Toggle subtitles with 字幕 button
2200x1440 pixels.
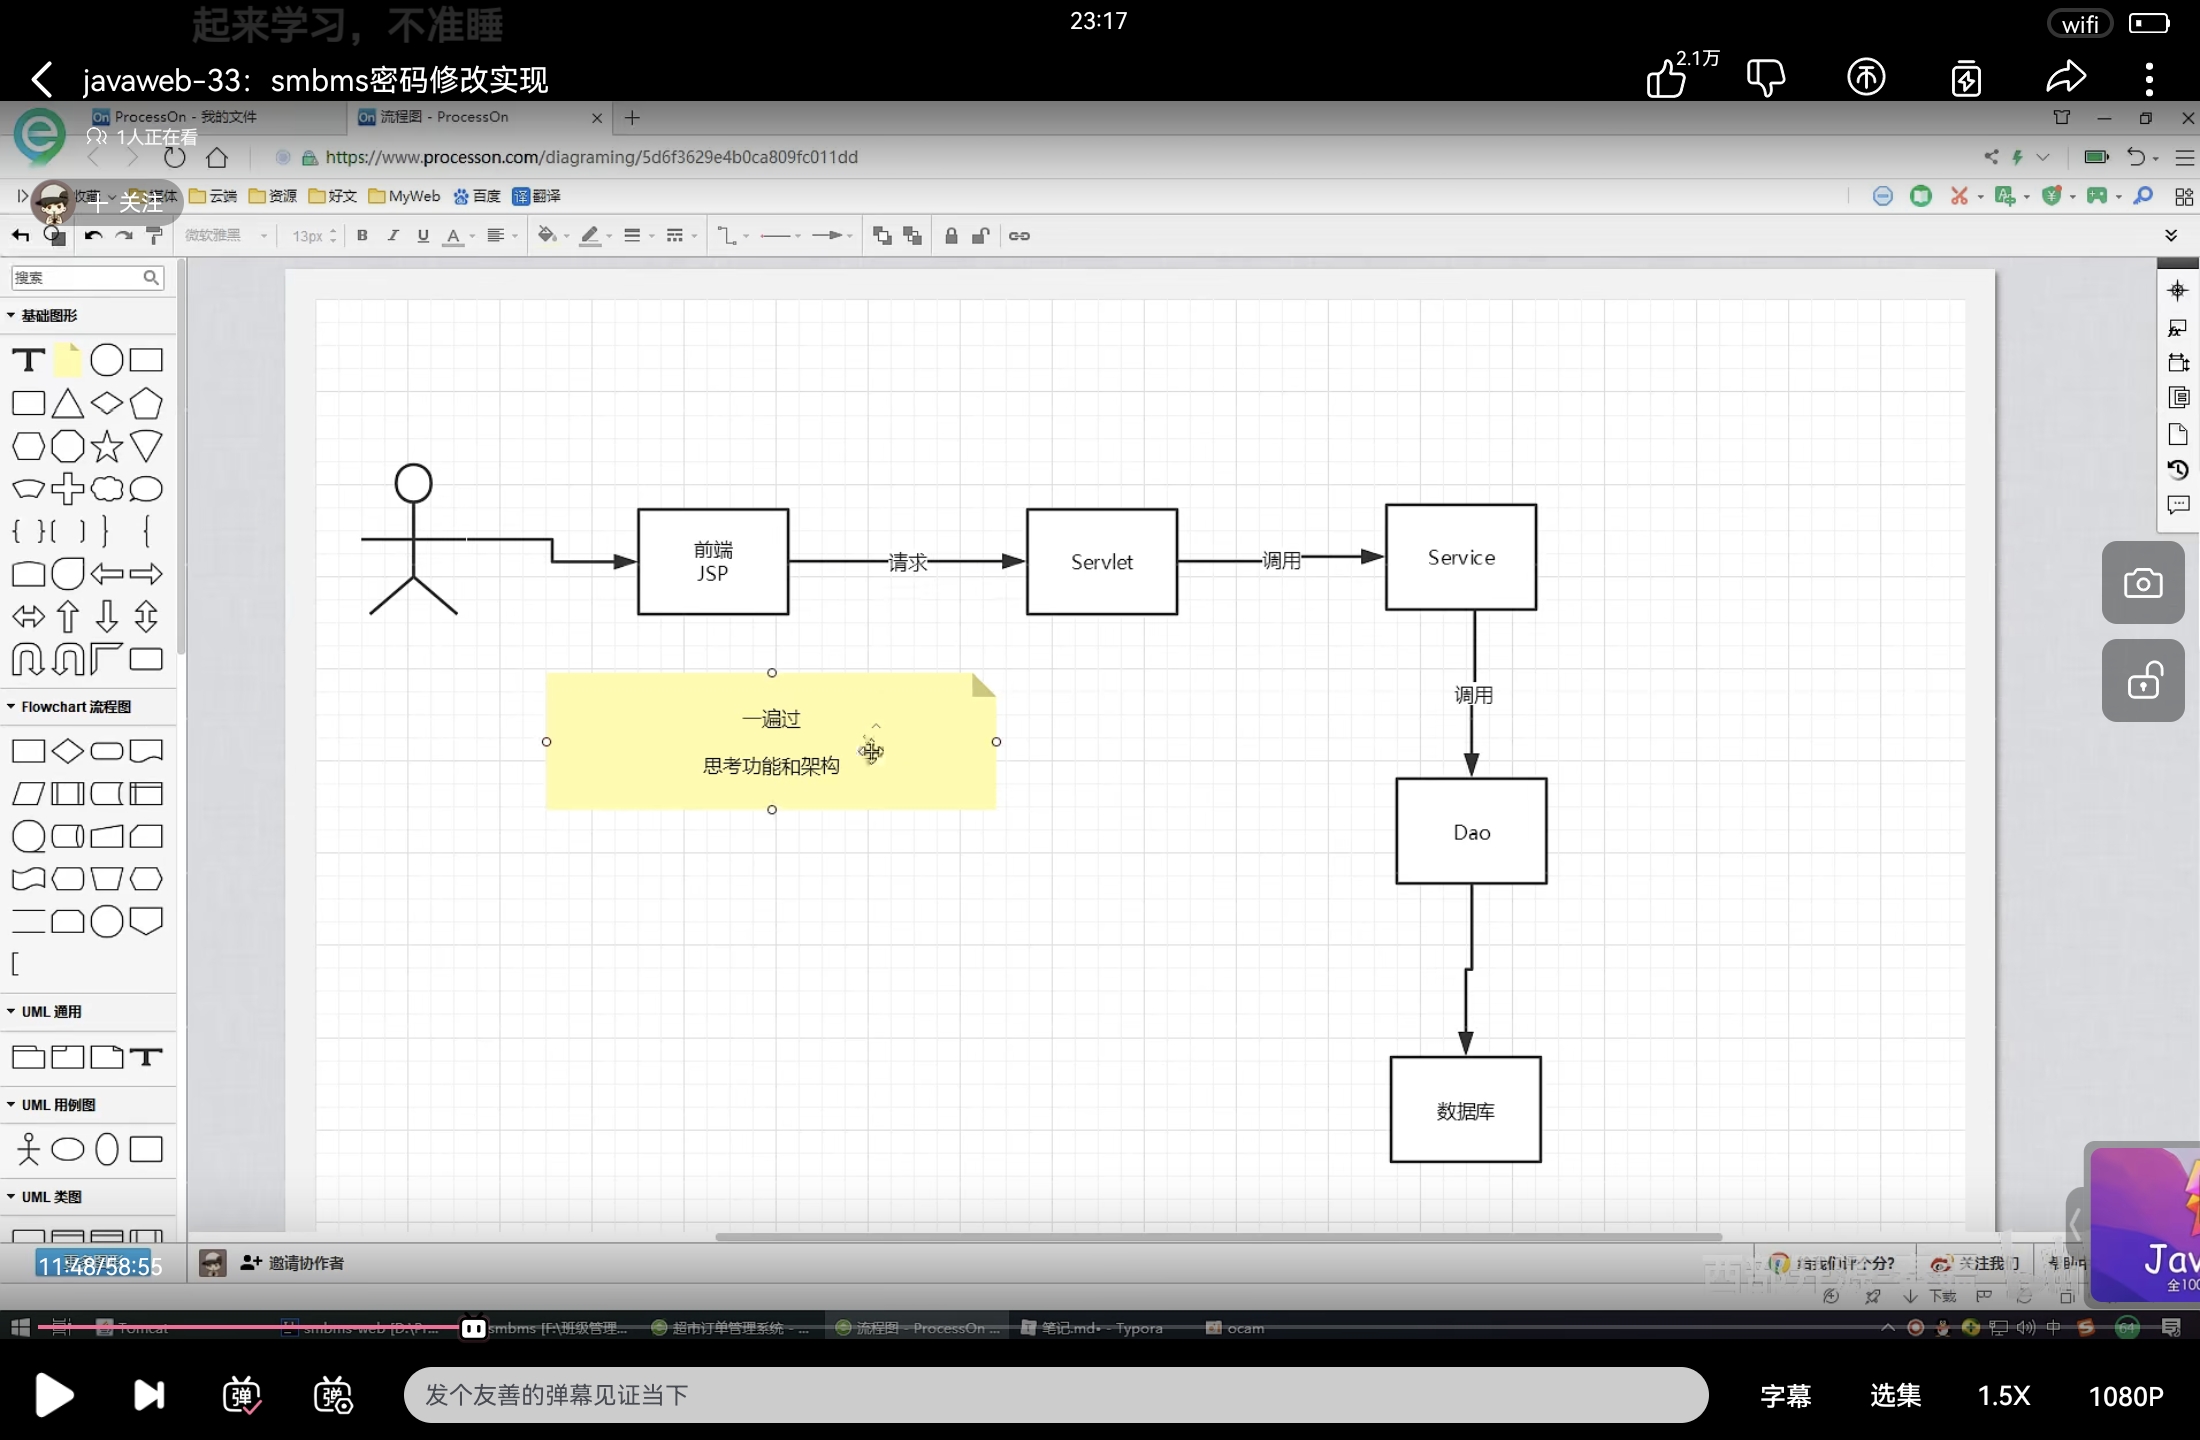point(1785,1396)
